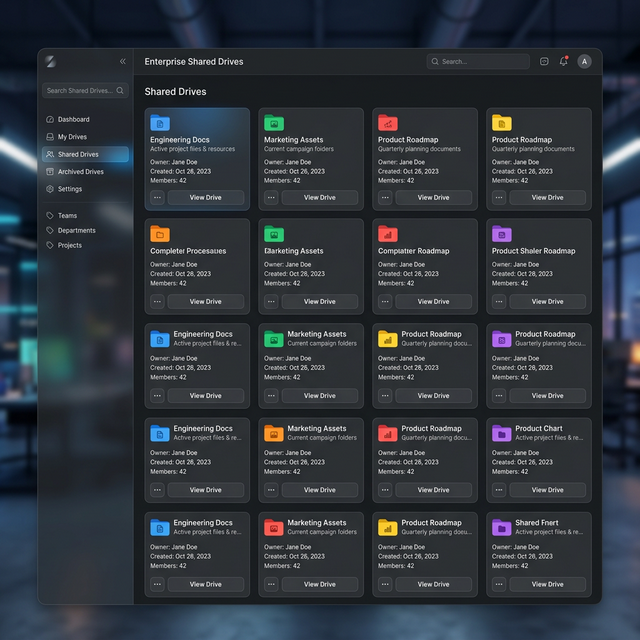Open the messages icon beside search

(x=544, y=62)
